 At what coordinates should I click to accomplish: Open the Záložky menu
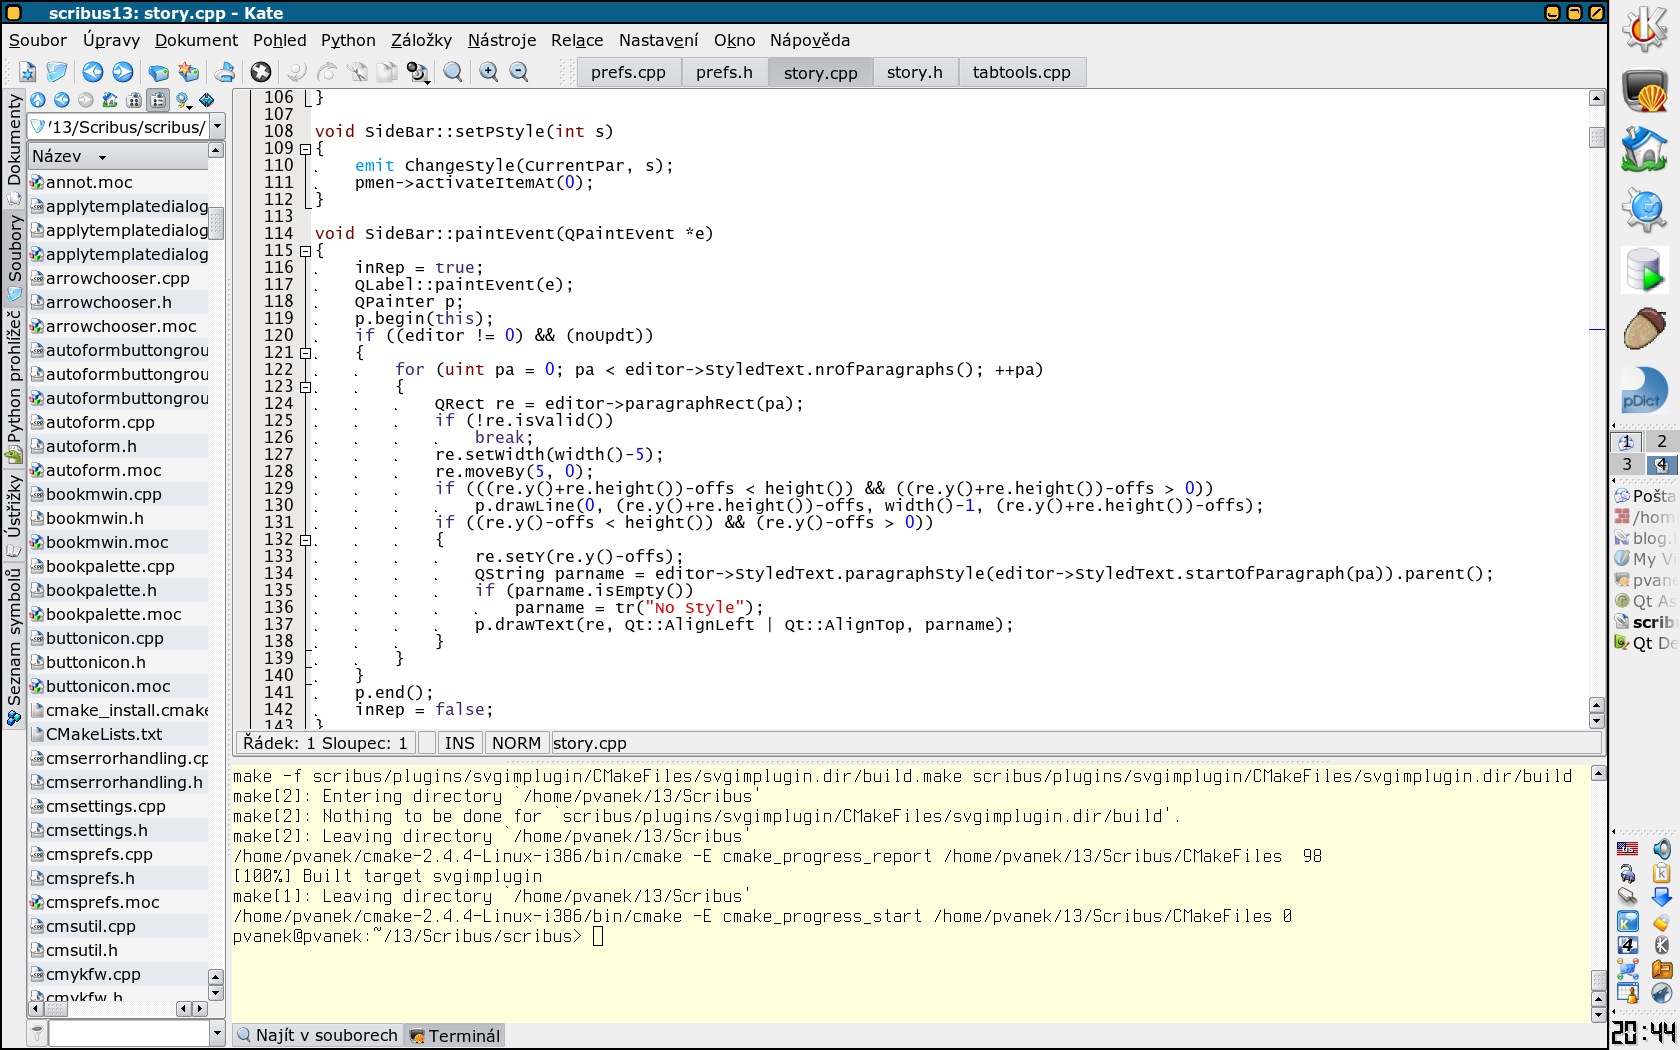(421, 40)
